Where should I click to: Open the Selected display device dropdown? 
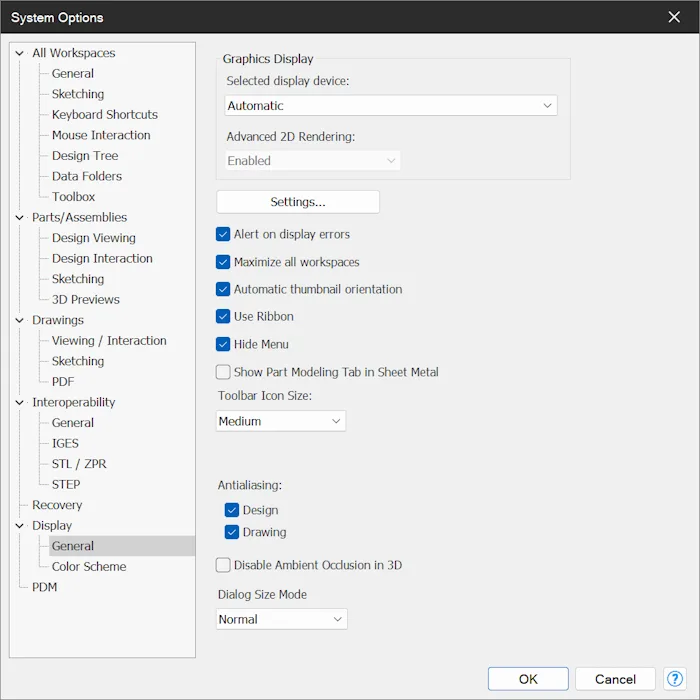pyautogui.click(x=391, y=105)
